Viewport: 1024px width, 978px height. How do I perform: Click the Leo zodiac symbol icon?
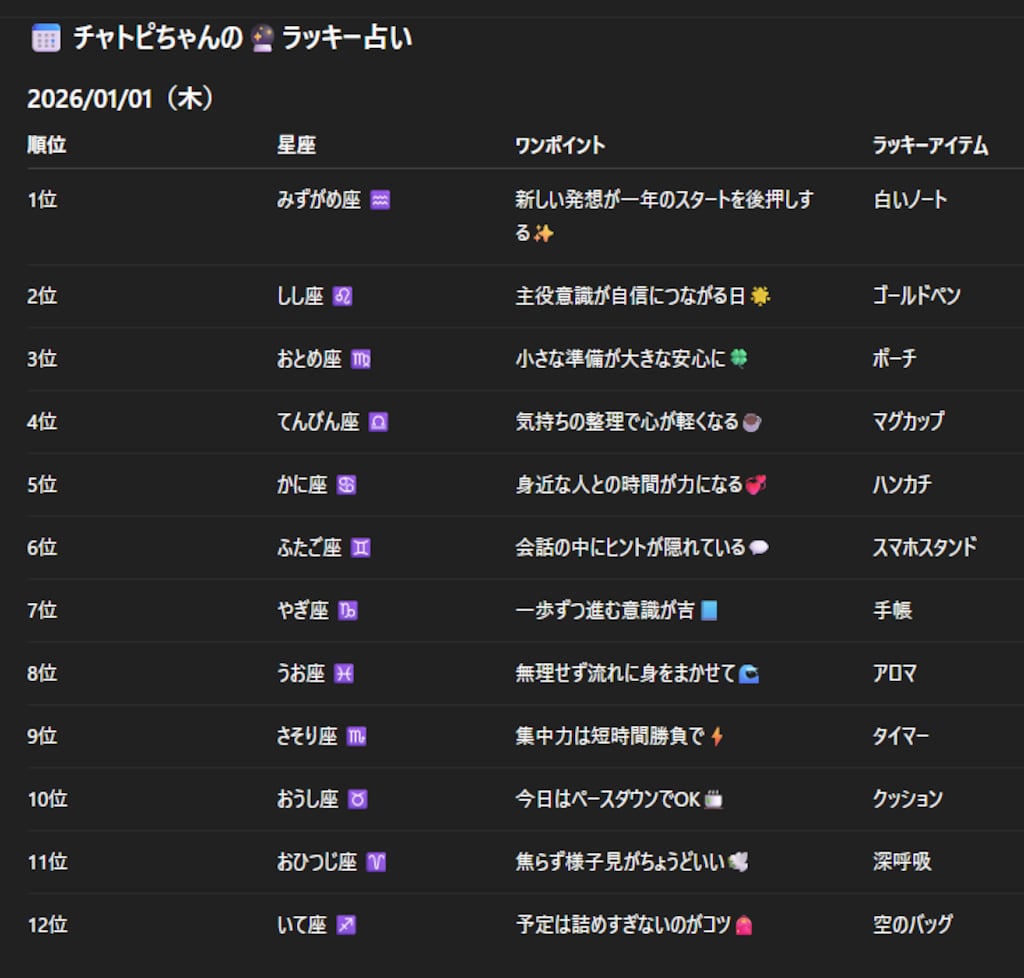click(x=342, y=296)
